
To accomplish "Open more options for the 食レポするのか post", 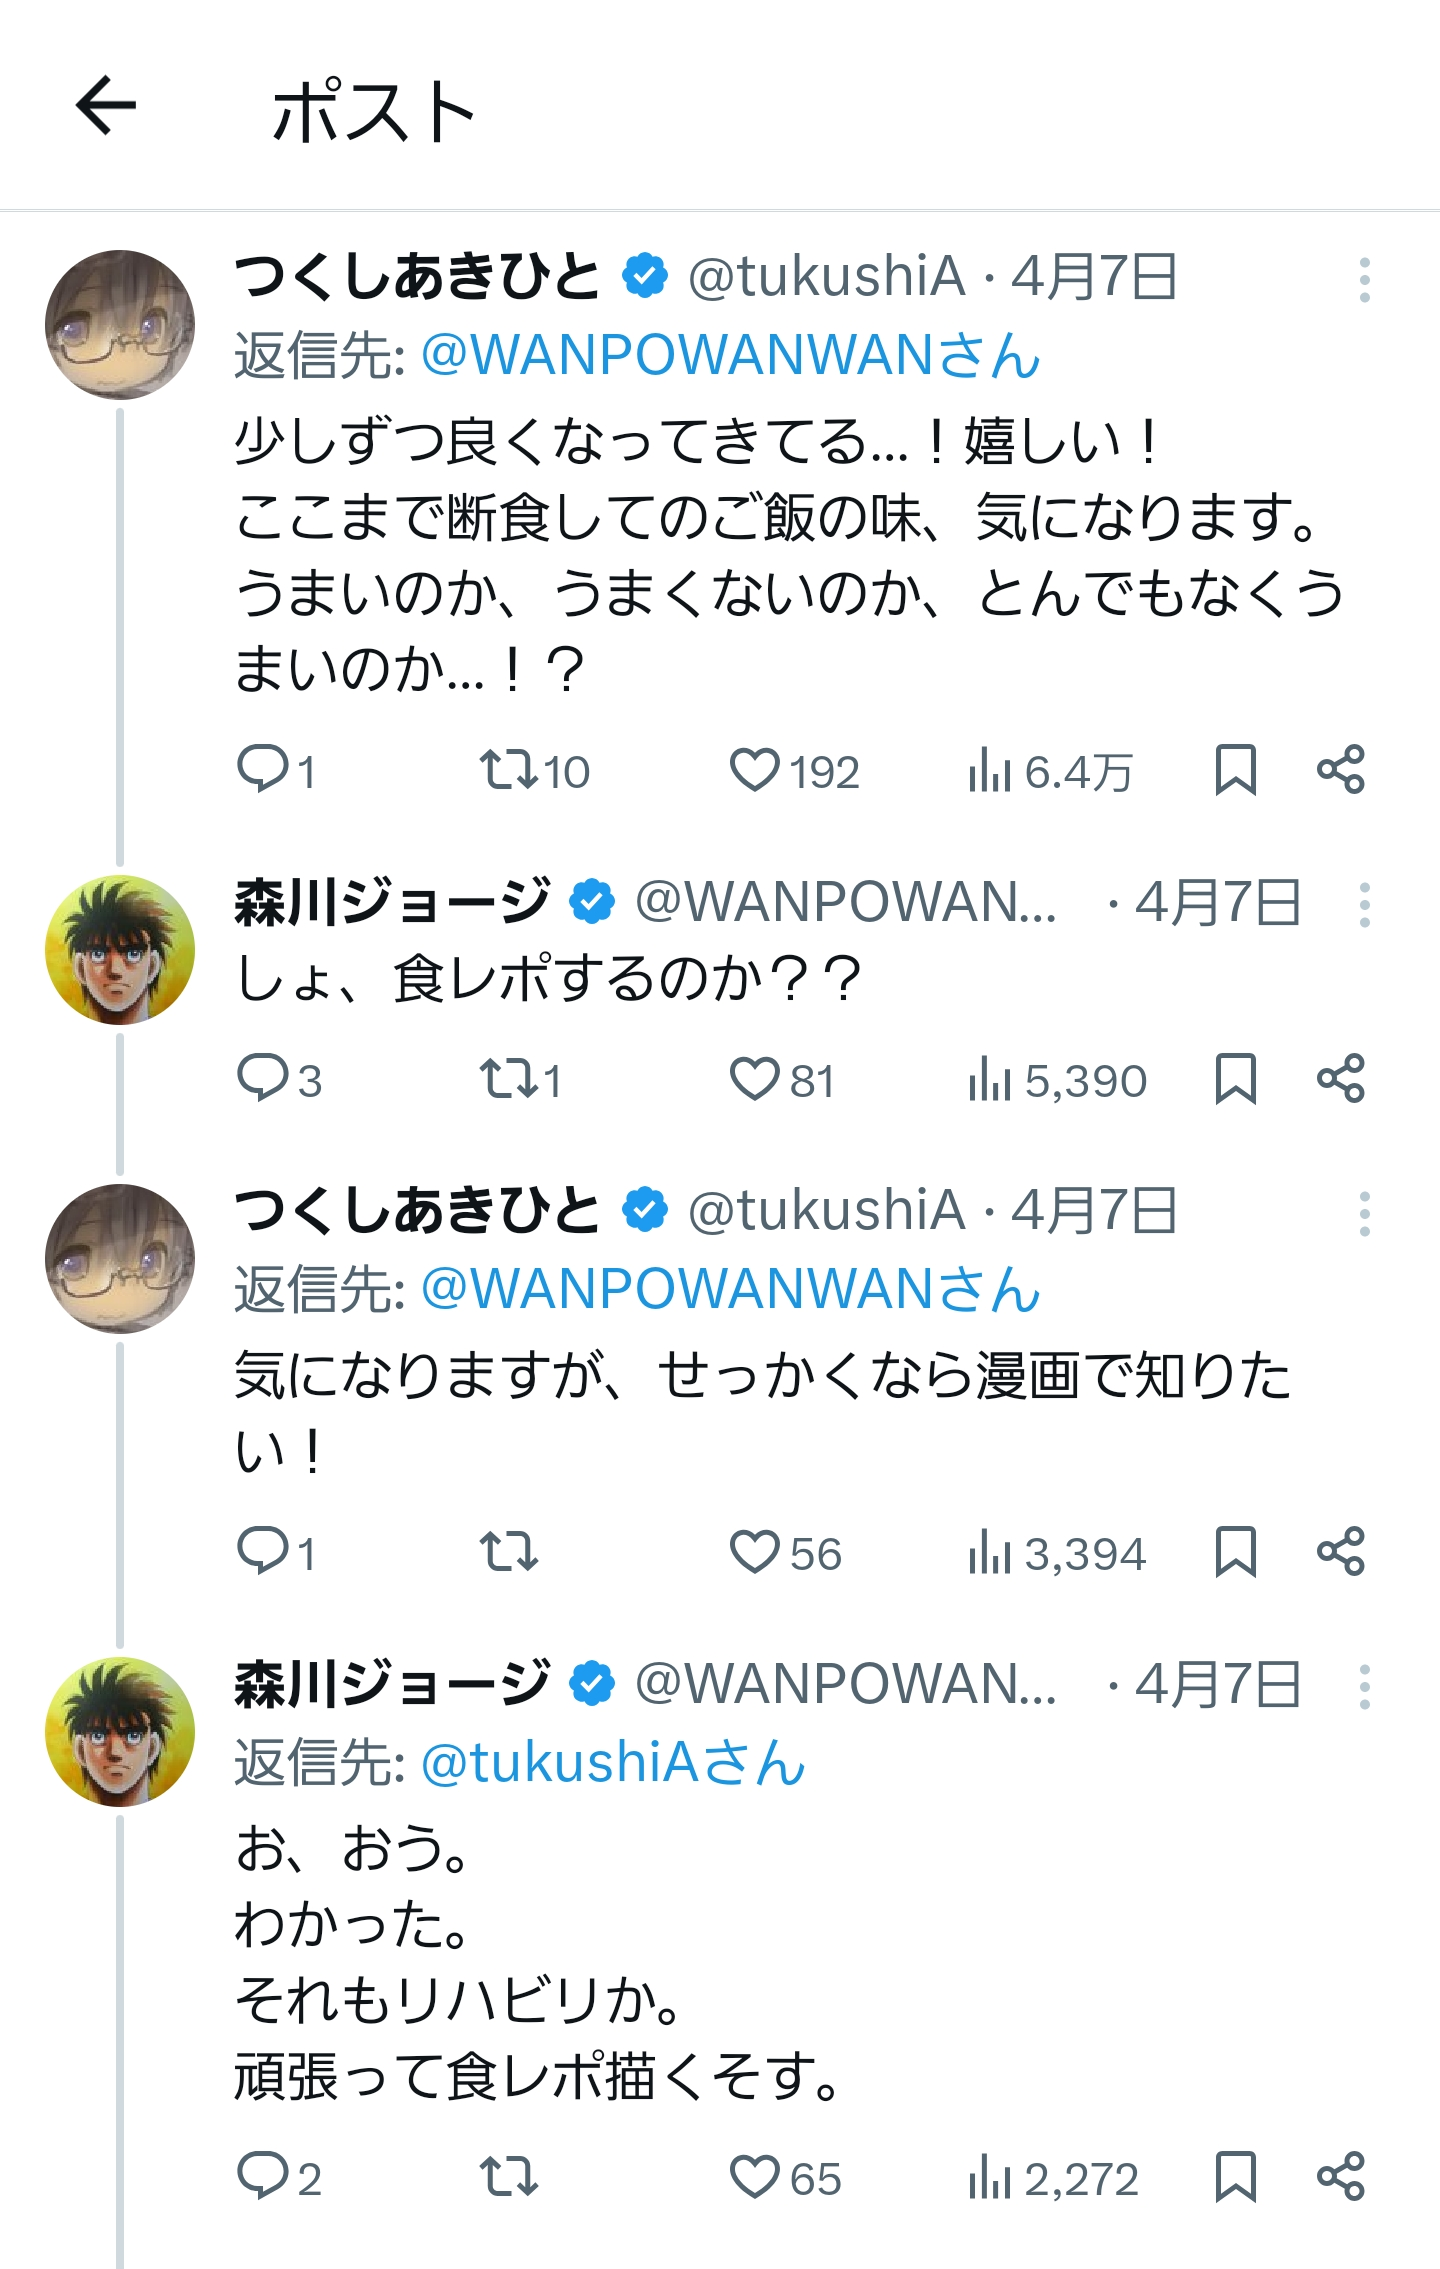I will (1364, 905).
